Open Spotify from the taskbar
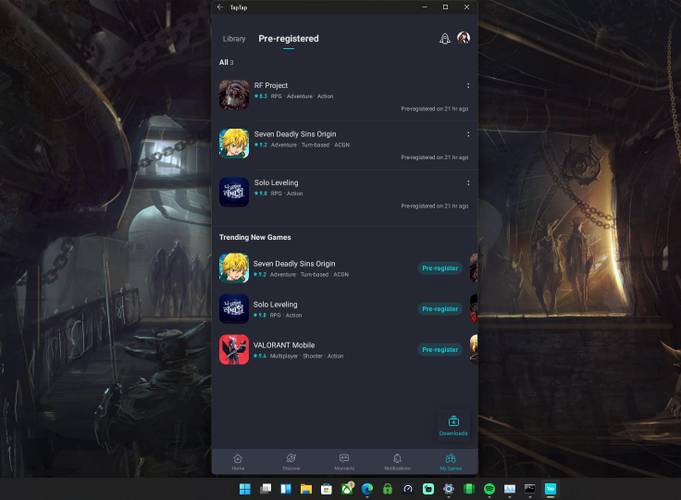Image resolution: width=681 pixels, height=500 pixels. (x=489, y=489)
